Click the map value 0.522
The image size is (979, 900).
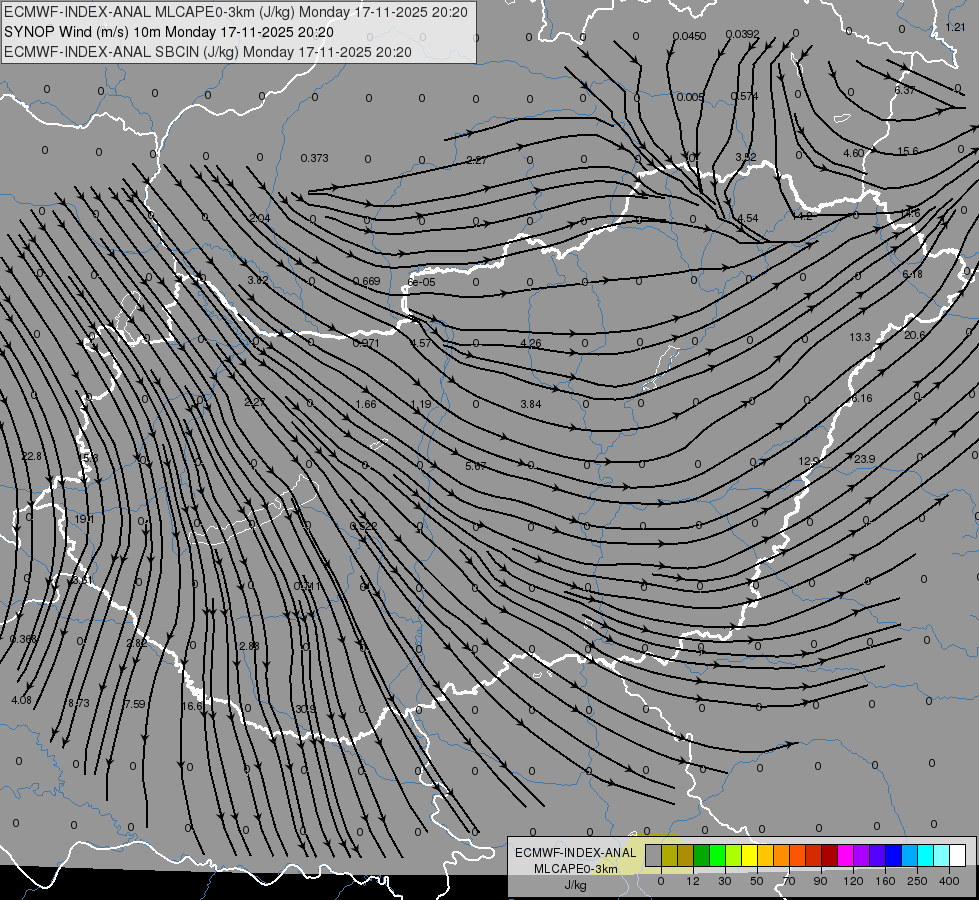tap(363, 526)
